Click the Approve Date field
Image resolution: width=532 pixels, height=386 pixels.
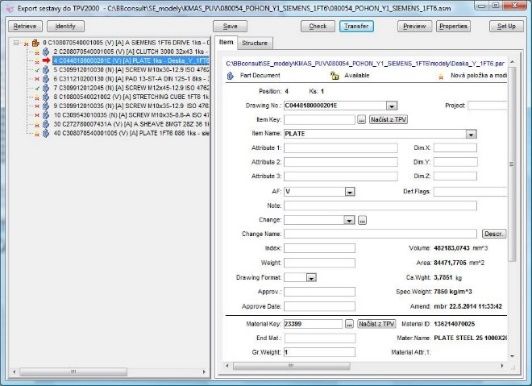(320, 307)
